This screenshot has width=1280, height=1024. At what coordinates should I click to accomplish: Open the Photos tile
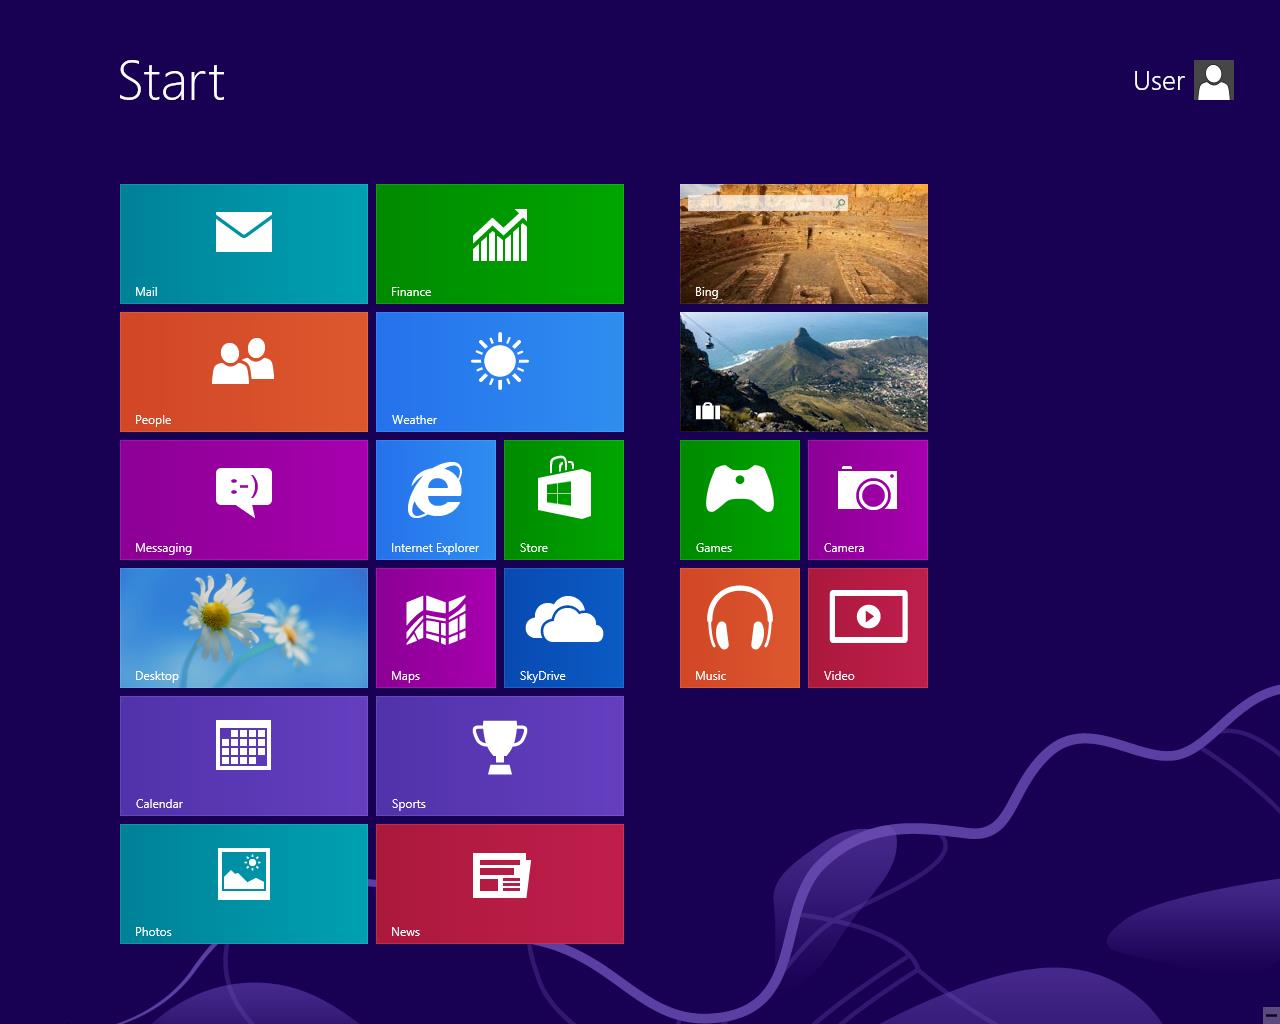pyautogui.click(x=244, y=884)
